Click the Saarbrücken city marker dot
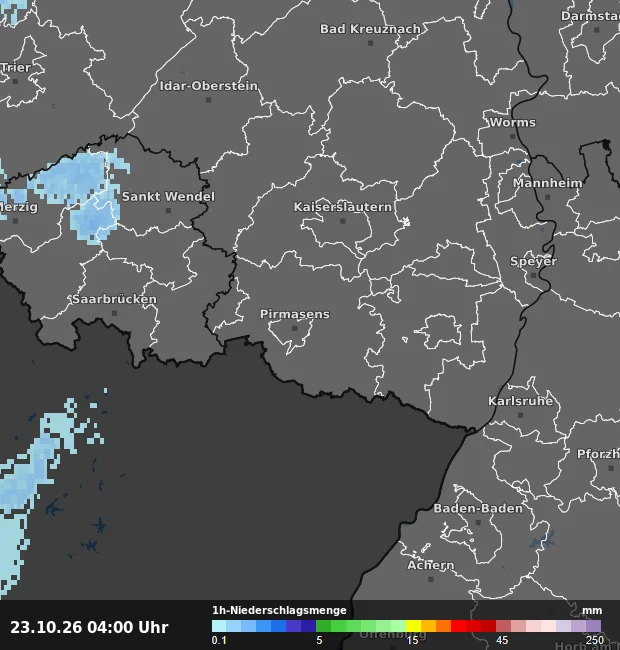This screenshot has width=620, height=650. coord(114,313)
